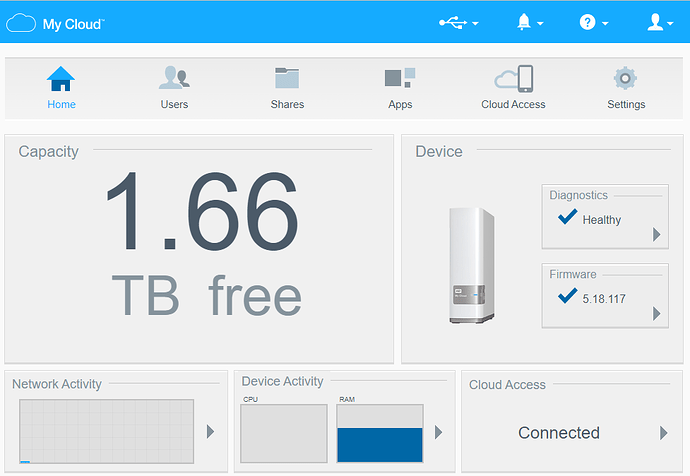Switch to the Shares tab label
The height and width of the screenshot is (476, 690).
[287, 105]
